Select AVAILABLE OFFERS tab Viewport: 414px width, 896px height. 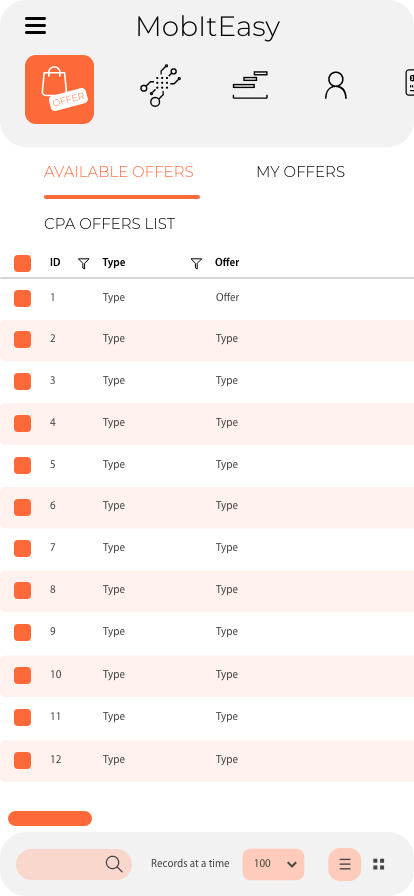click(119, 171)
